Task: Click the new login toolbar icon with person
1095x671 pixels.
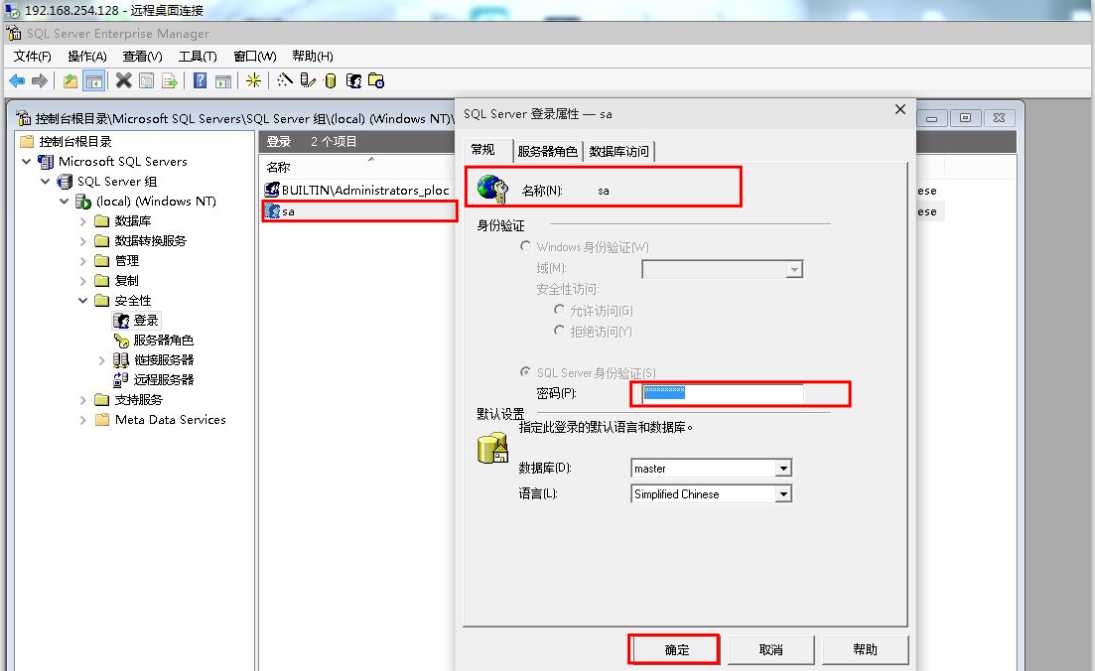Action: [353, 81]
